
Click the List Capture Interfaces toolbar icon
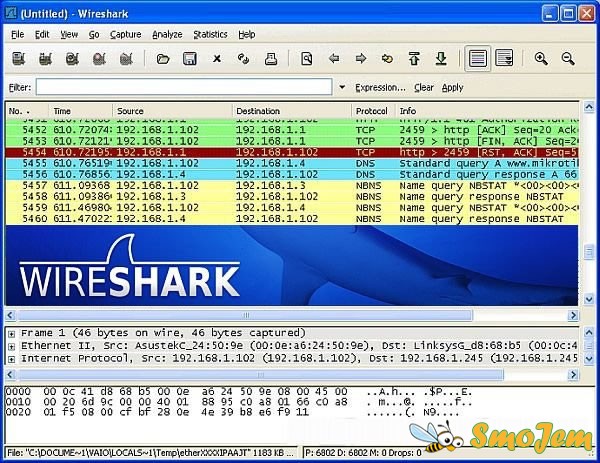pyautogui.click(x=18, y=59)
